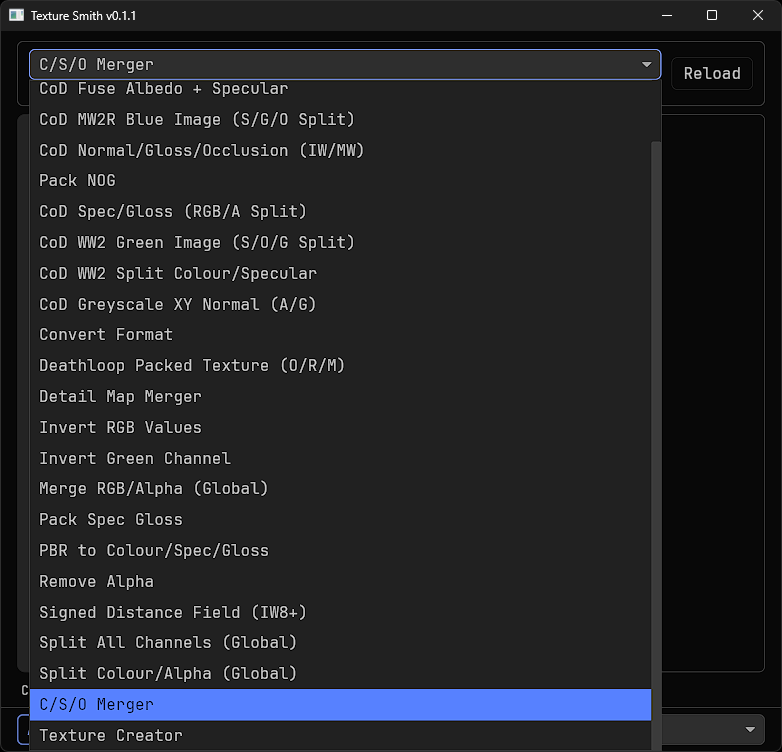Screen dimensions: 782x752
Task: Choose Split Colour/Alpha (Global)
Action: [x=341, y=674]
